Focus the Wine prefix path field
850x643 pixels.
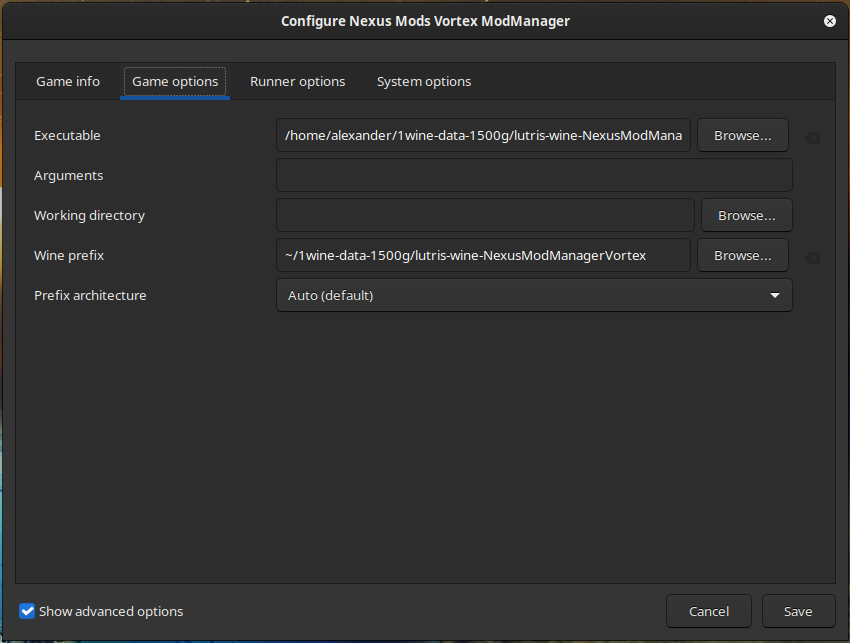[483, 255]
